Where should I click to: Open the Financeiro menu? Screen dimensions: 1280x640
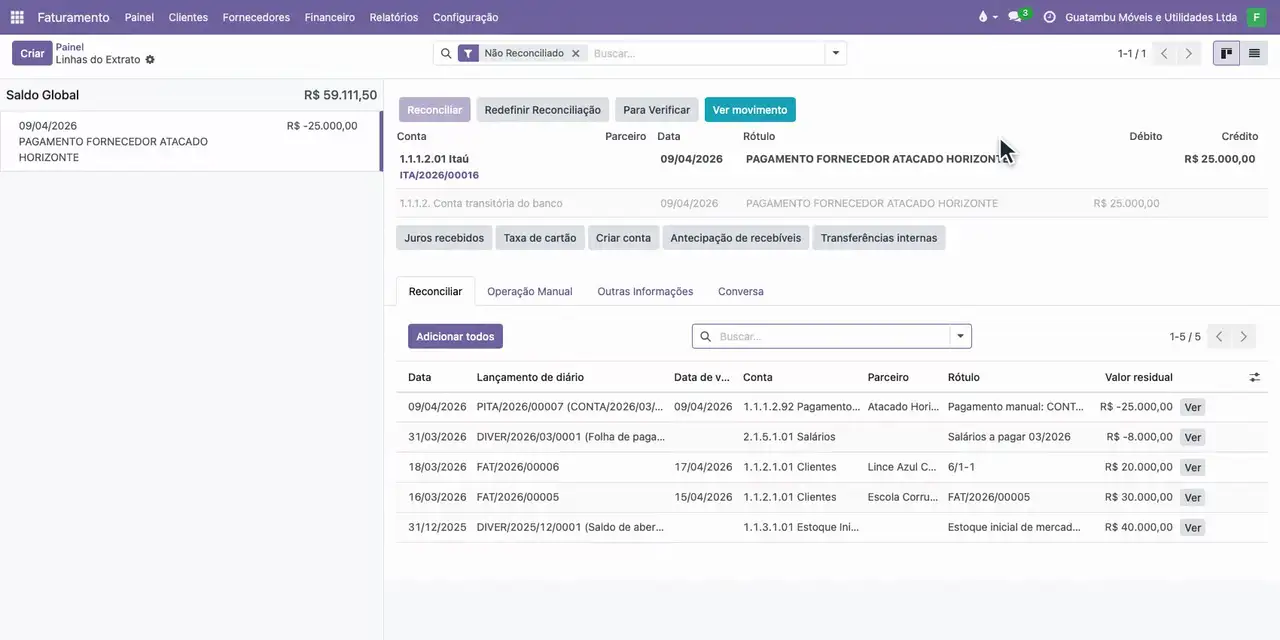[329, 17]
